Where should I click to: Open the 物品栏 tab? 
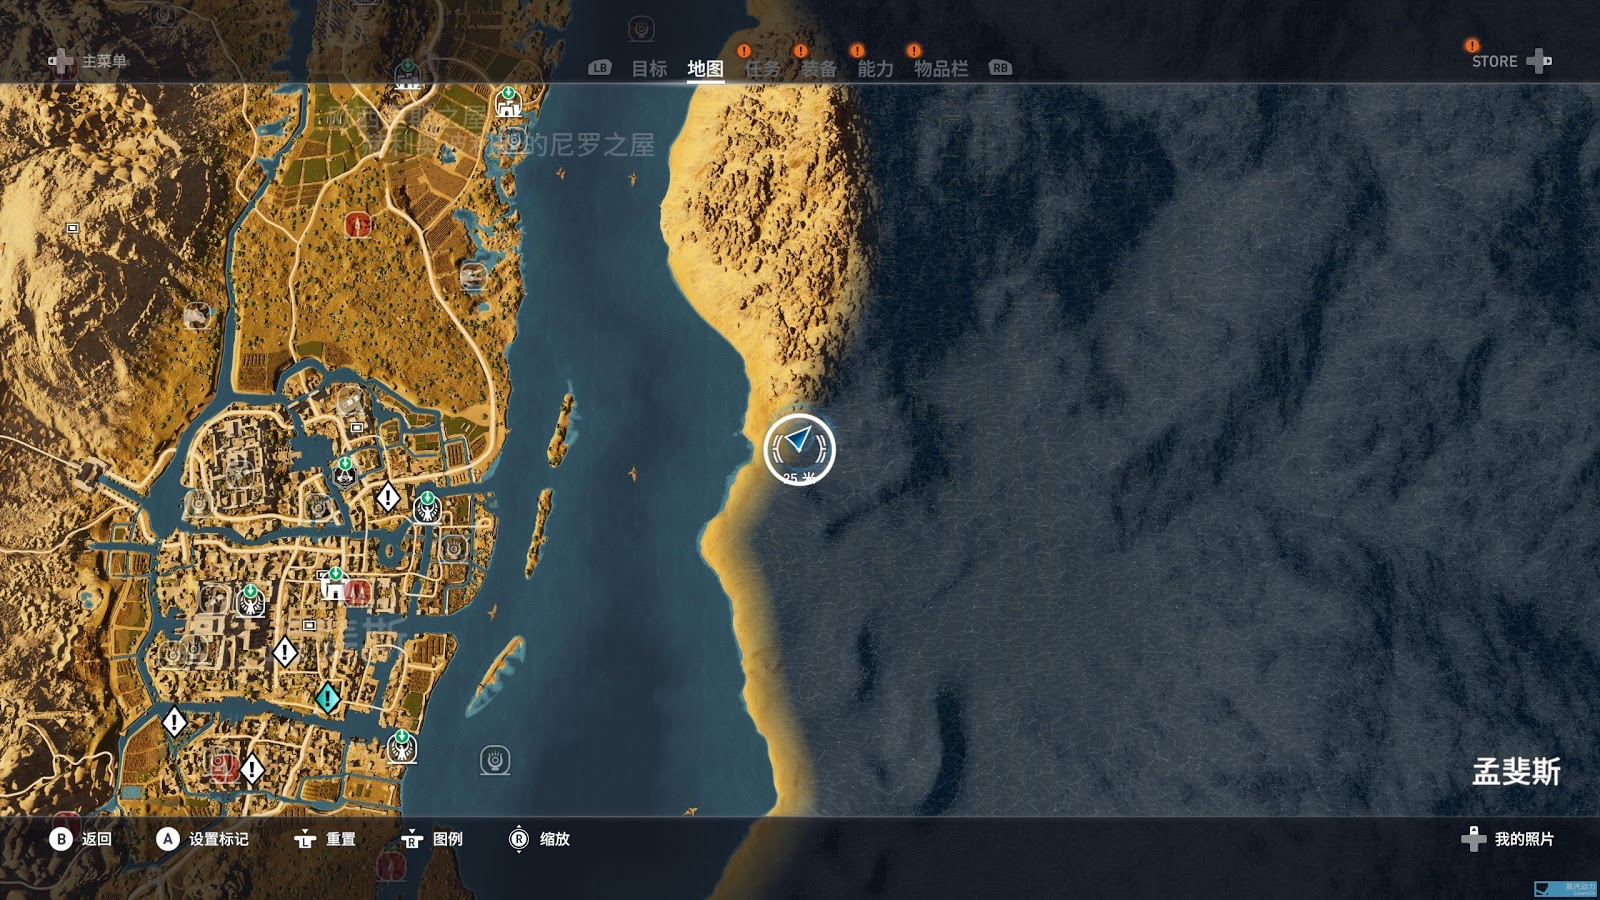pyautogui.click(x=941, y=68)
